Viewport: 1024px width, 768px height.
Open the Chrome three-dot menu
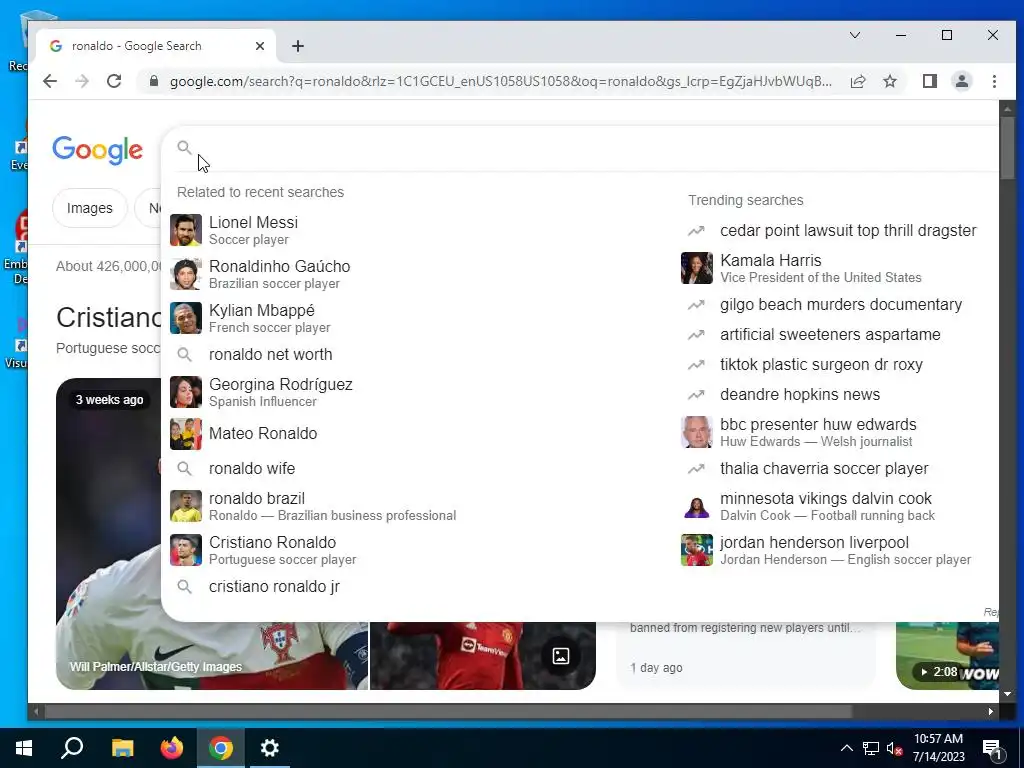click(x=994, y=81)
